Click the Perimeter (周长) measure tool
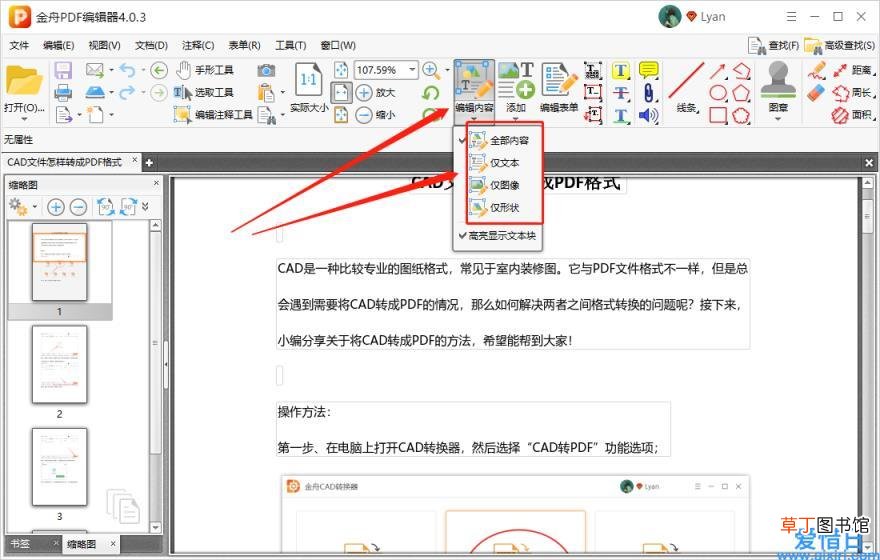This screenshot has width=880, height=560. 853,93
